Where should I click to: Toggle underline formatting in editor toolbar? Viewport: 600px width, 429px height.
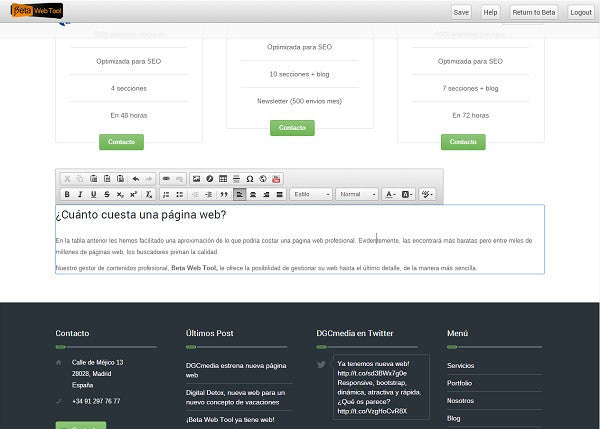click(x=93, y=194)
